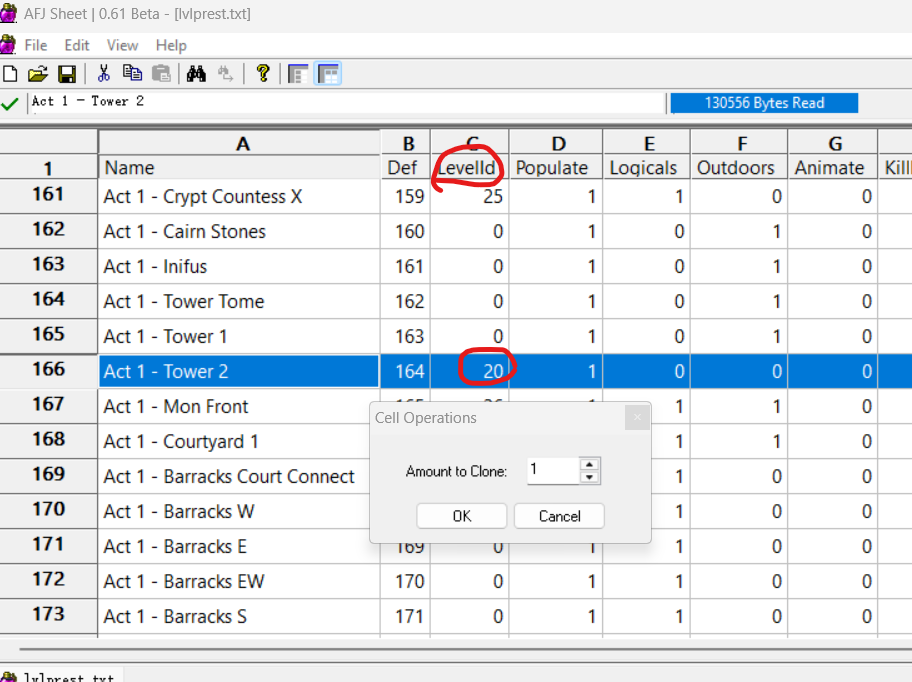Viewport: 912px width, 682px height.
Task: Click the Cut scissors icon
Action: click(104, 74)
